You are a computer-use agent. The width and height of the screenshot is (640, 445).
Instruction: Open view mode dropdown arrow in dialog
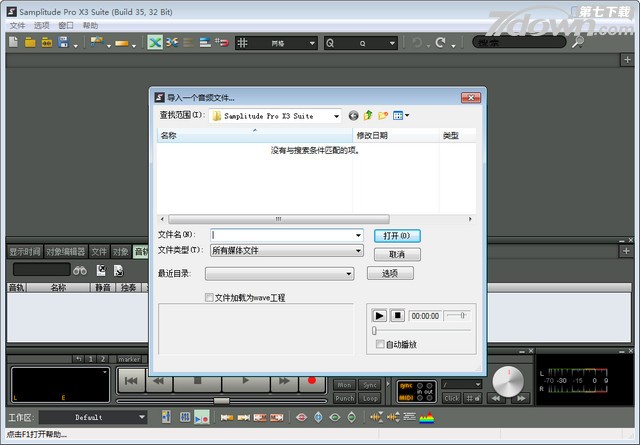(407, 116)
